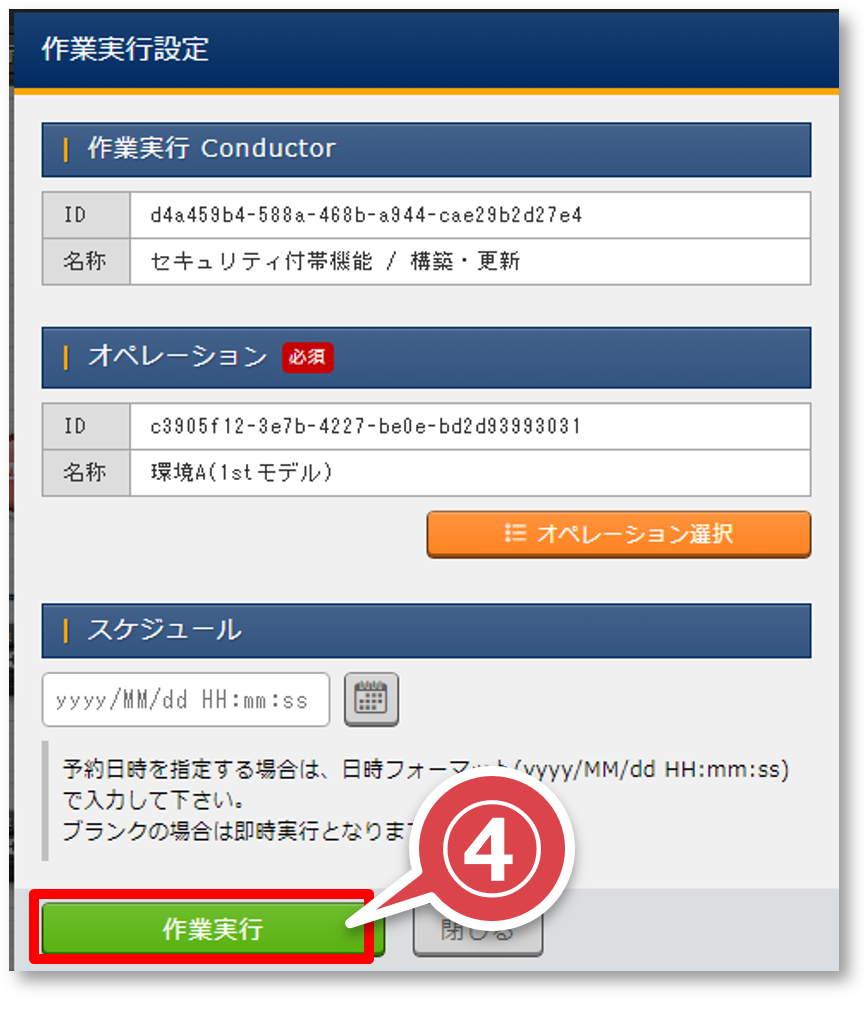The width and height of the screenshot is (868, 1016).
Task: Click the Conductor name セキュリティ付帯機能 / 構築・更新
Action: coord(335,262)
